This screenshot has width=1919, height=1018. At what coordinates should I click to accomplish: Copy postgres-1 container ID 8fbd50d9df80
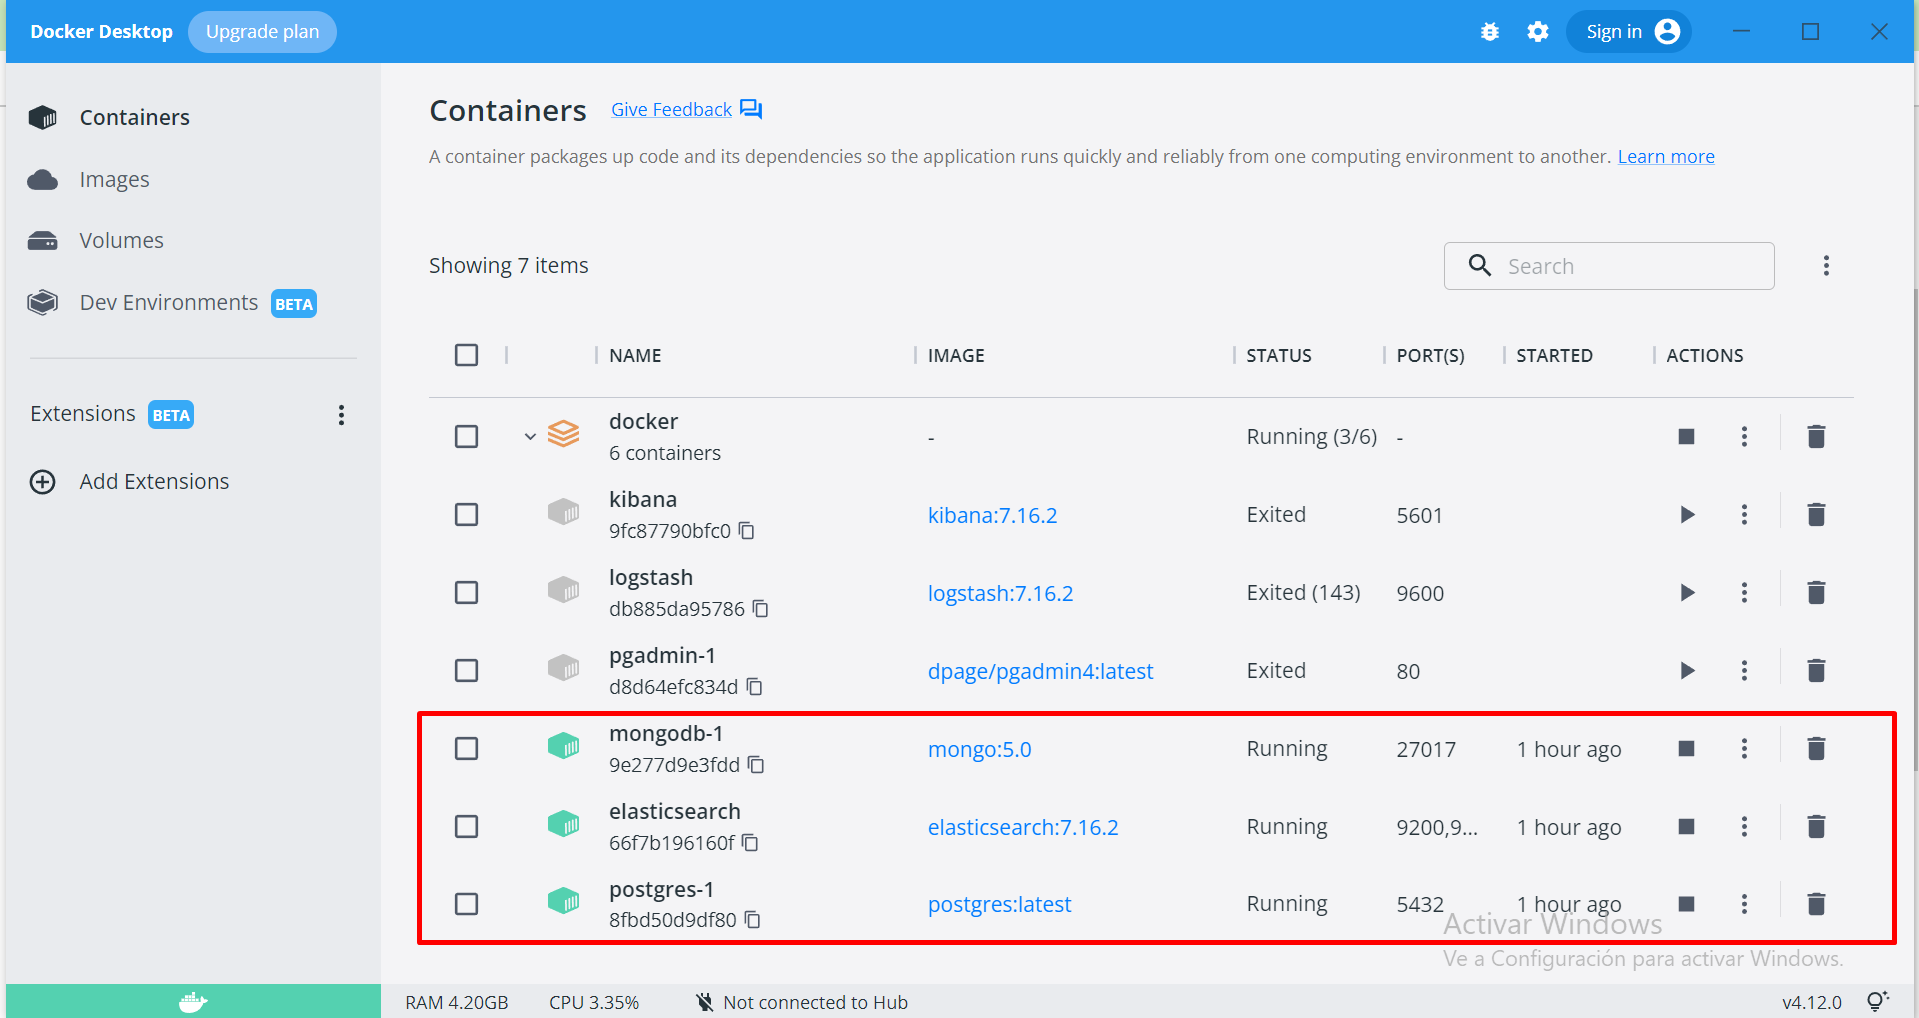pos(752,920)
